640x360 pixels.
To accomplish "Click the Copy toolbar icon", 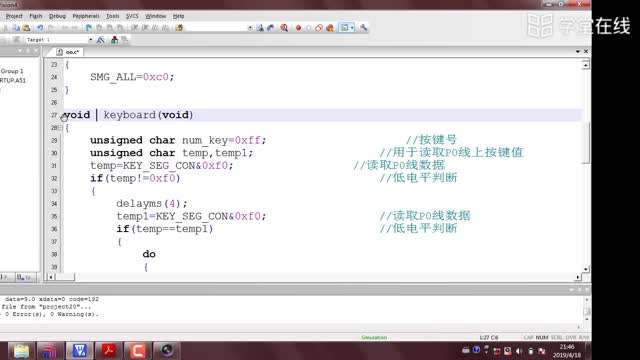I will pos(16,28).
